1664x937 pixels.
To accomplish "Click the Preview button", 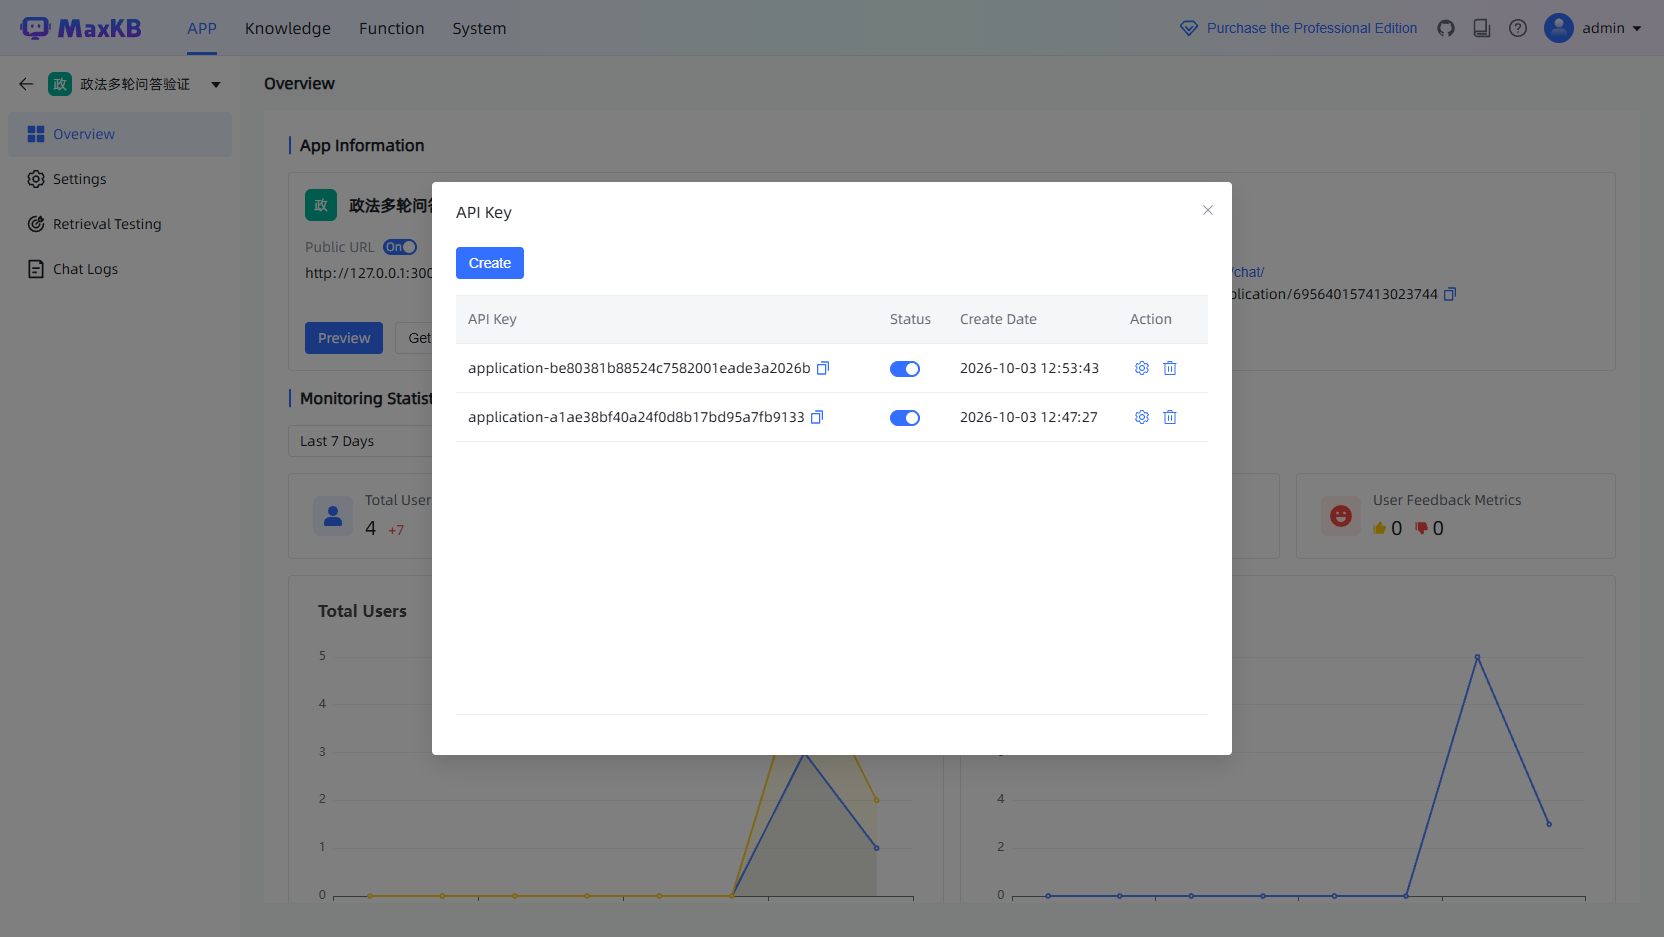I will (x=344, y=338).
